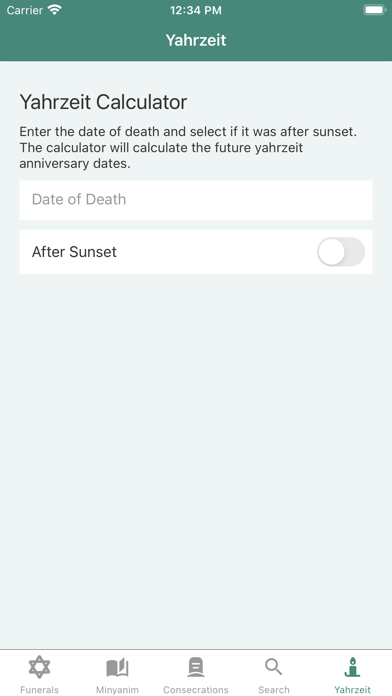Screen dimensions: 392x696
Task: Click the 12:34 PM clock
Action: 196,10
